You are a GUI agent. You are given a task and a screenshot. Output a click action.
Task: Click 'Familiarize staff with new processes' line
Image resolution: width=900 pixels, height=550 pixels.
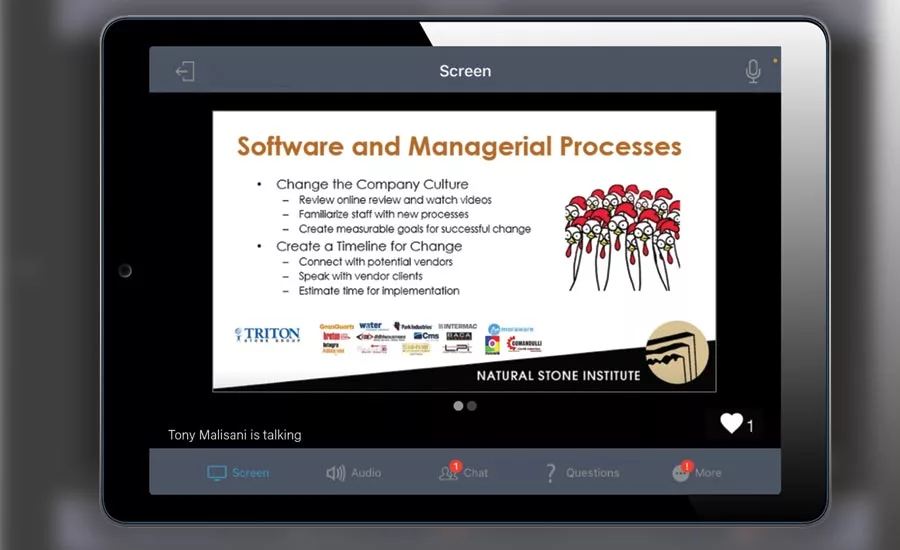tap(383, 214)
